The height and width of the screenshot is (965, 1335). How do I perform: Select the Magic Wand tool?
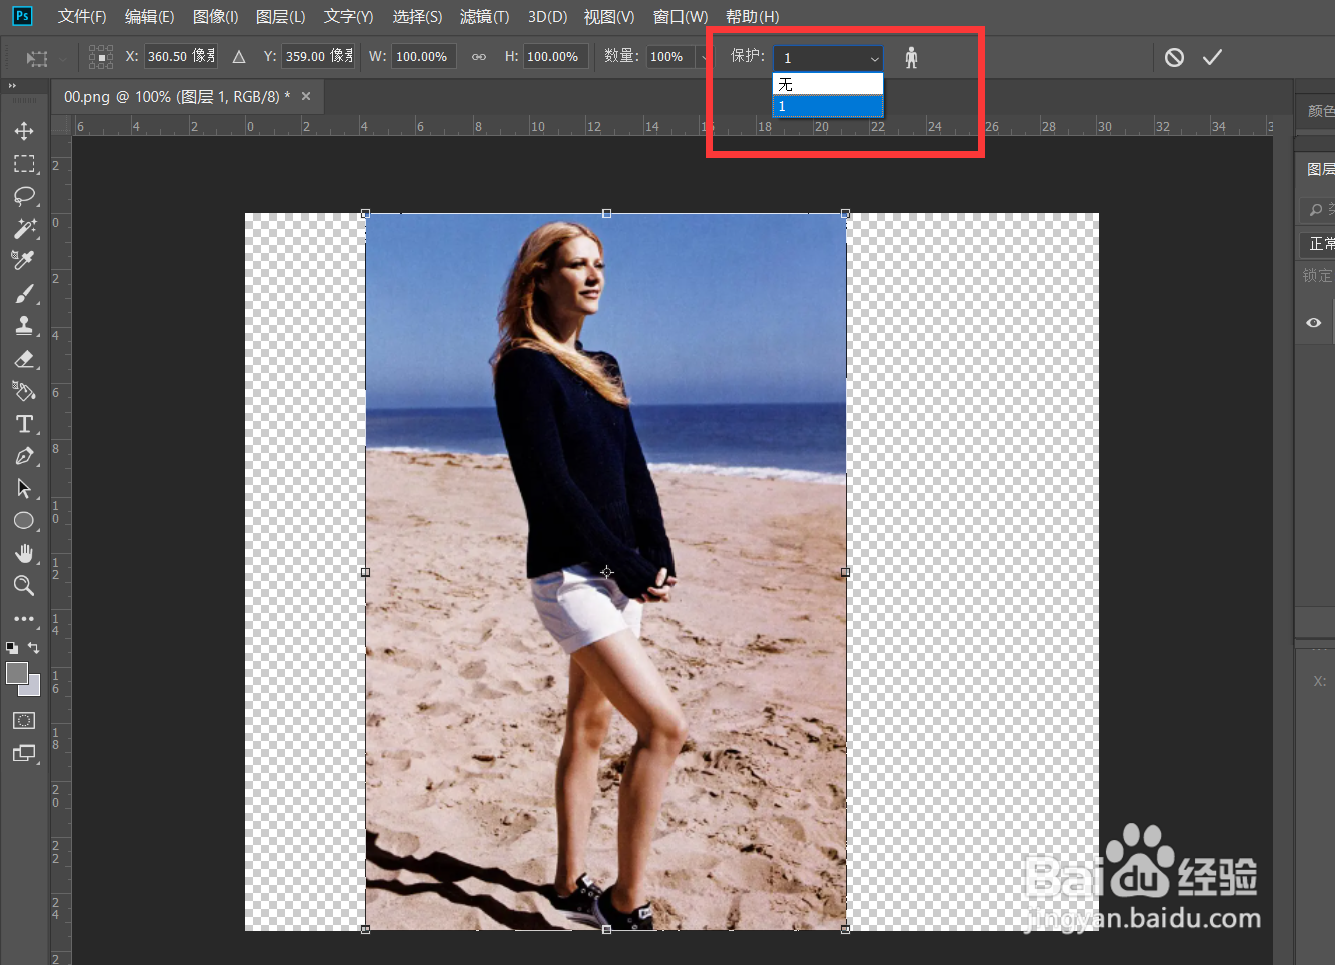click(24, 228)
